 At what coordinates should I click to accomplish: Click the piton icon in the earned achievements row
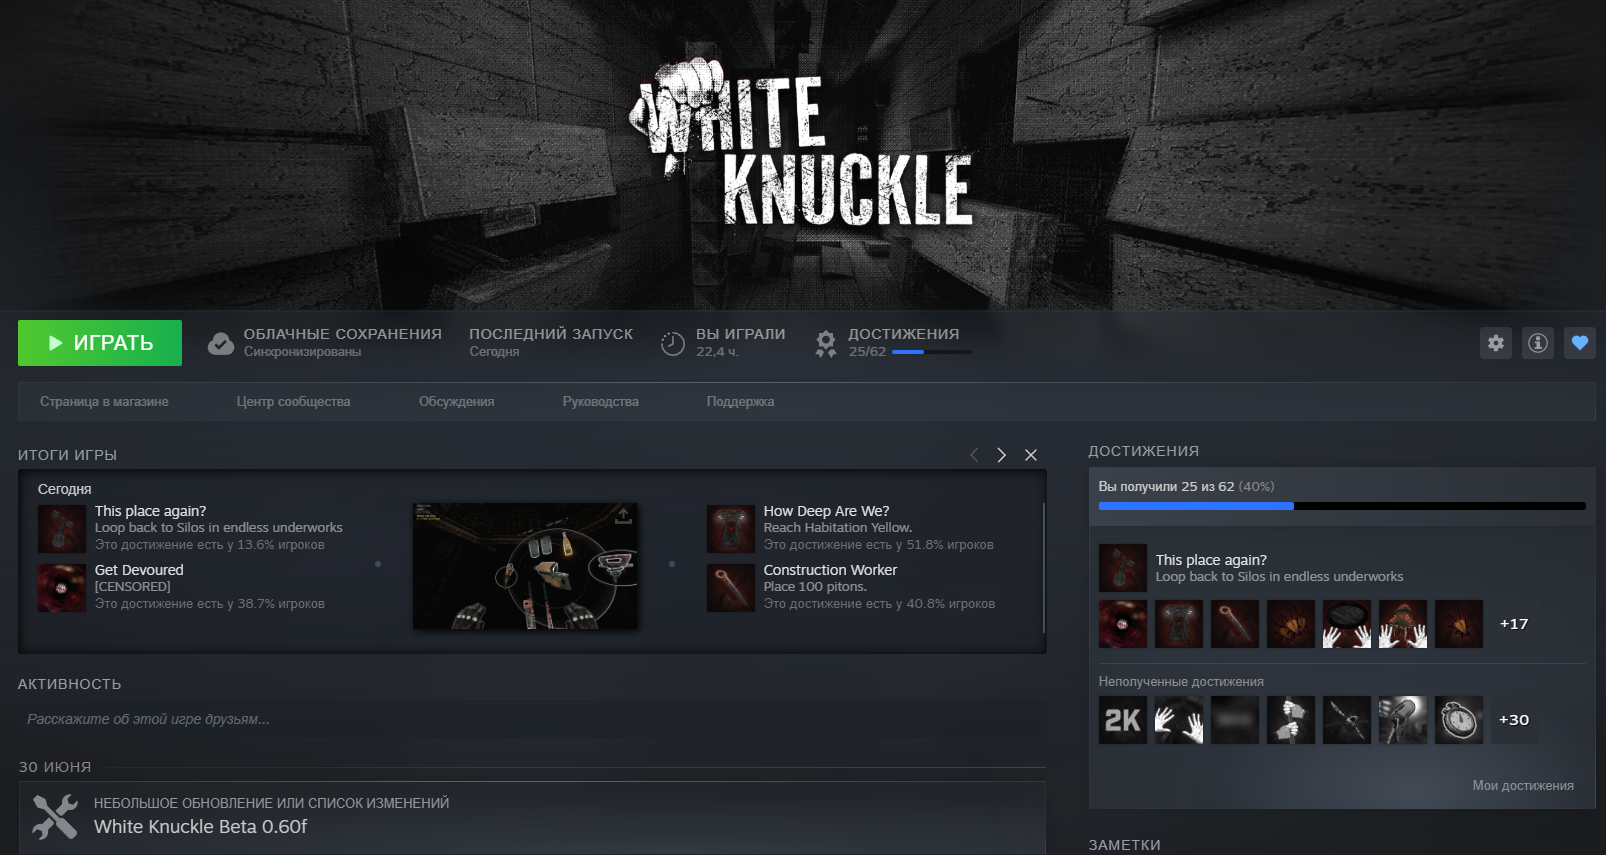pyautogui.click(x=1235, y=624)
